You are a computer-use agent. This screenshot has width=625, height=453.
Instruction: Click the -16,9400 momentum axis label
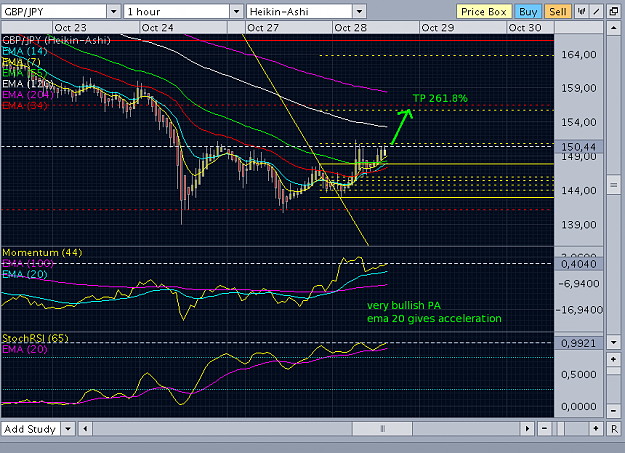580,309
